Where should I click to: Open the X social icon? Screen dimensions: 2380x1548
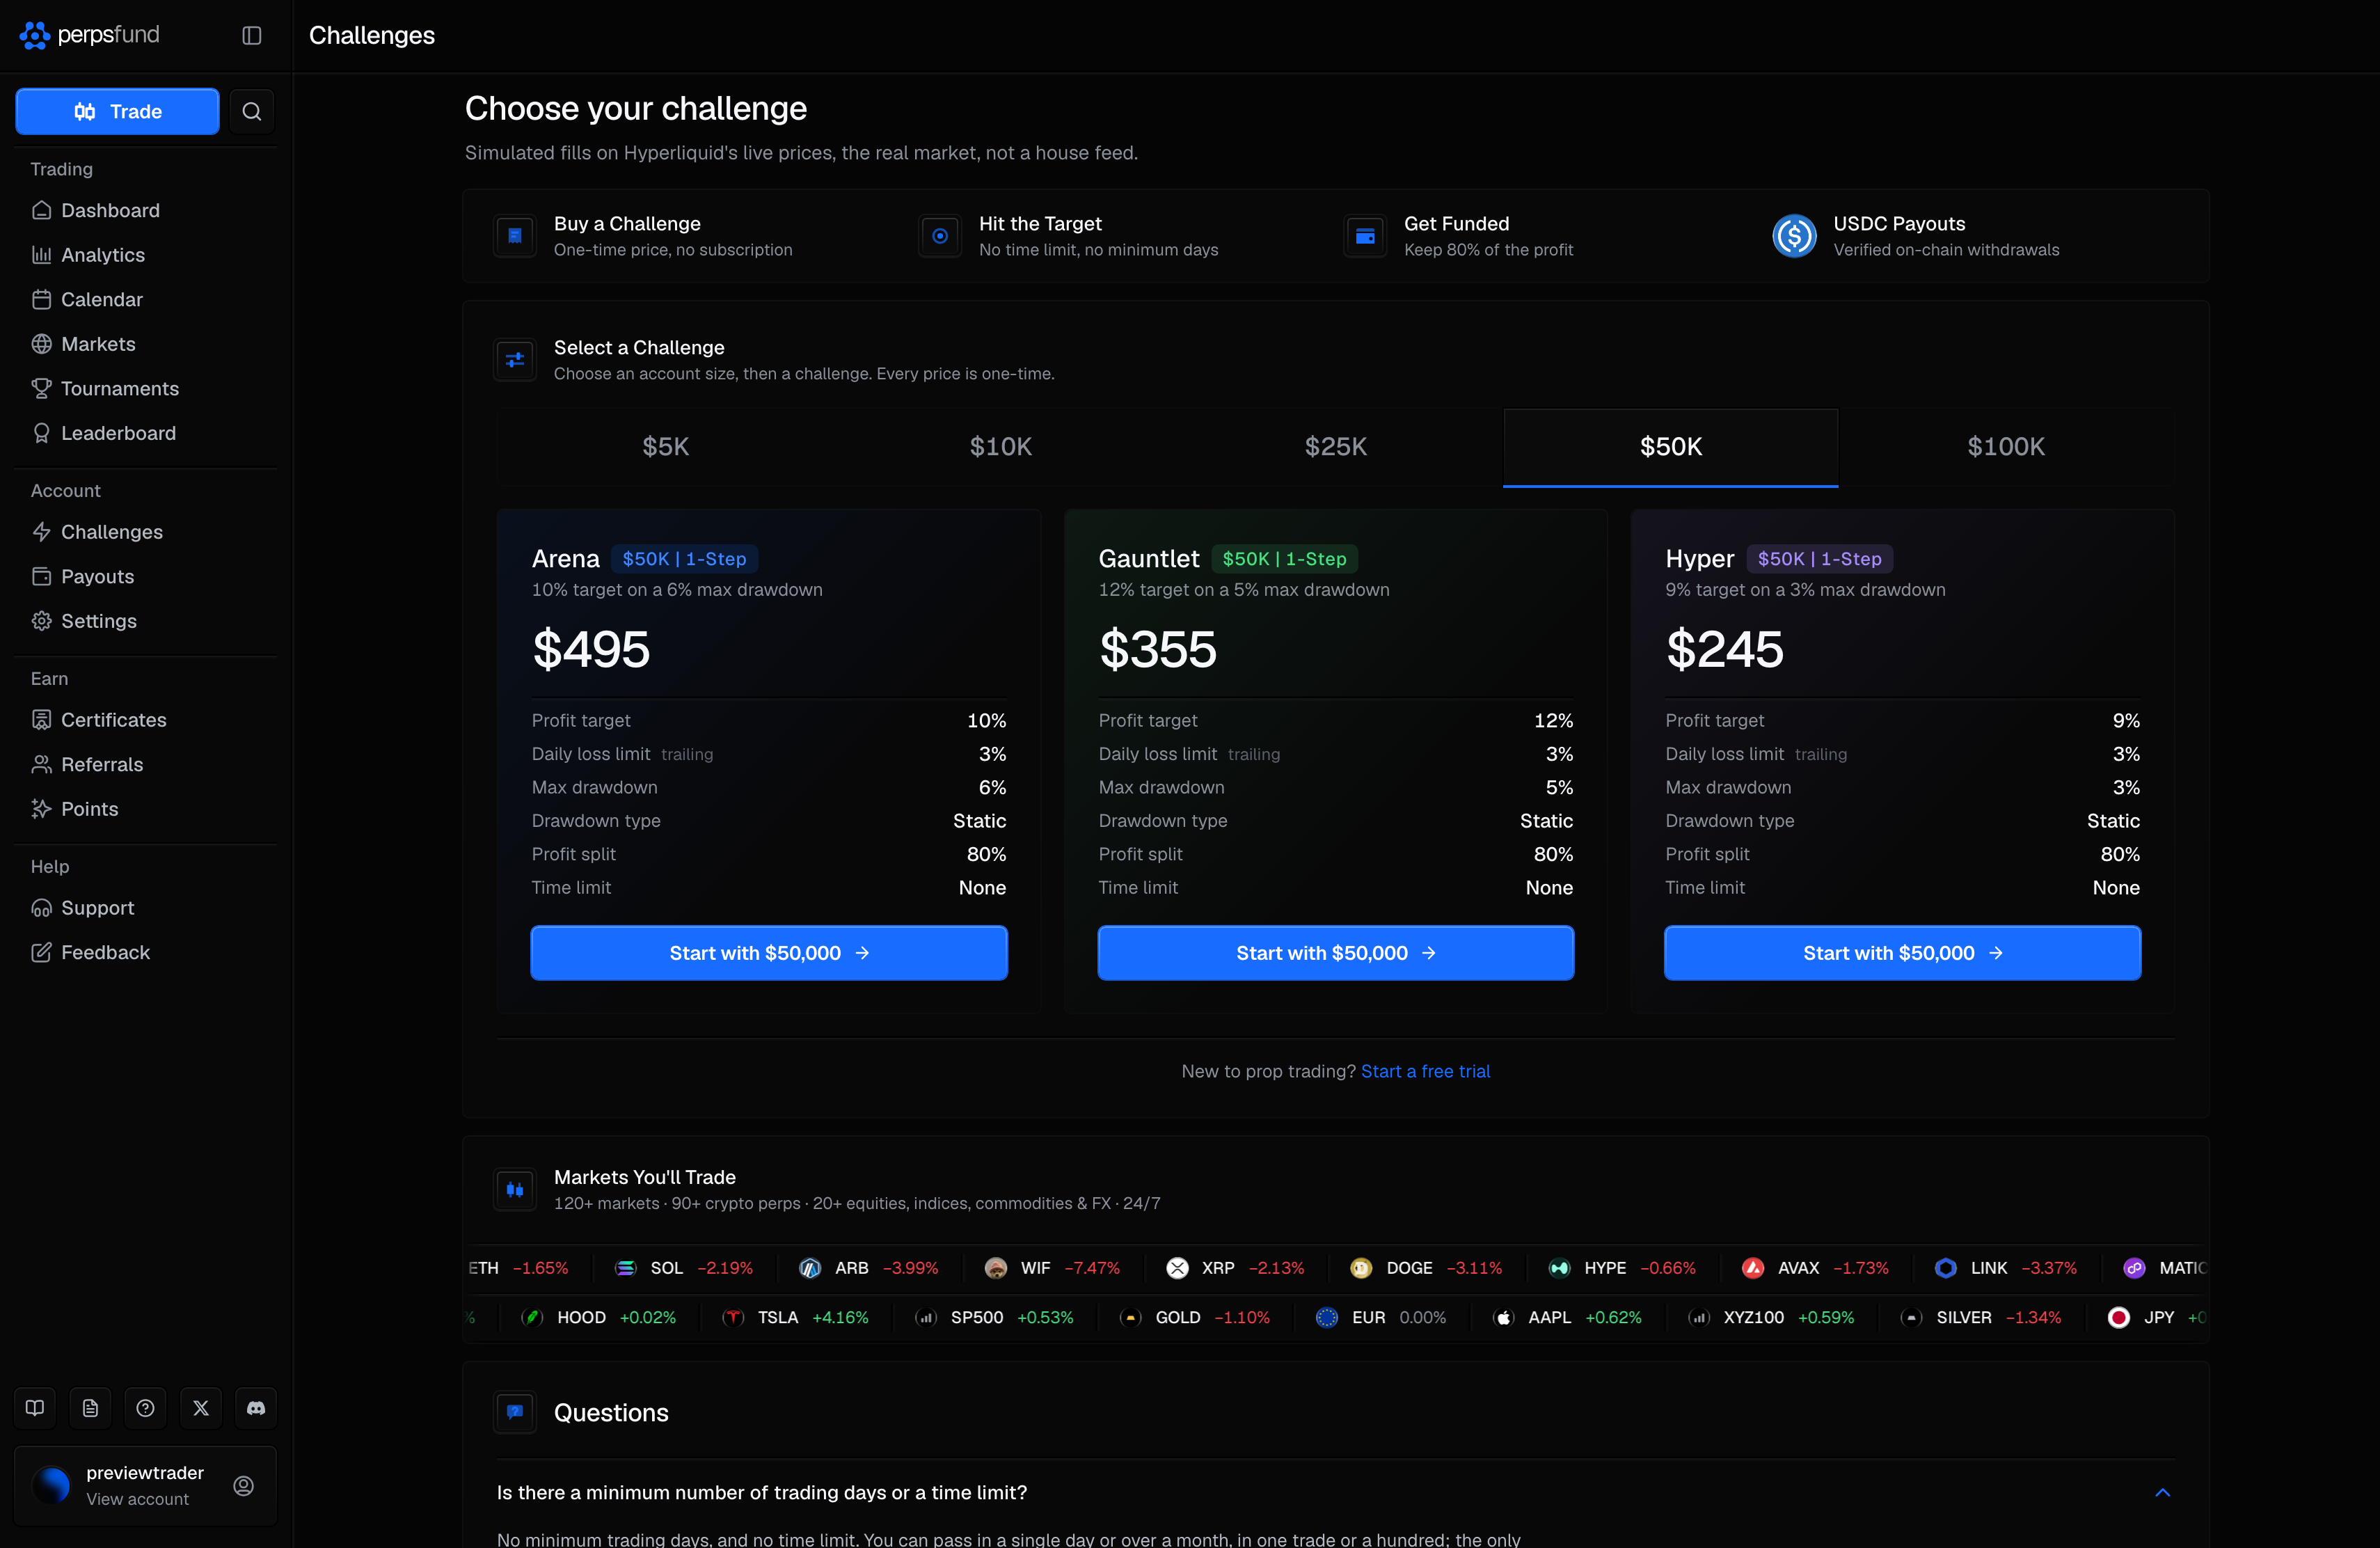point(201,1408)
